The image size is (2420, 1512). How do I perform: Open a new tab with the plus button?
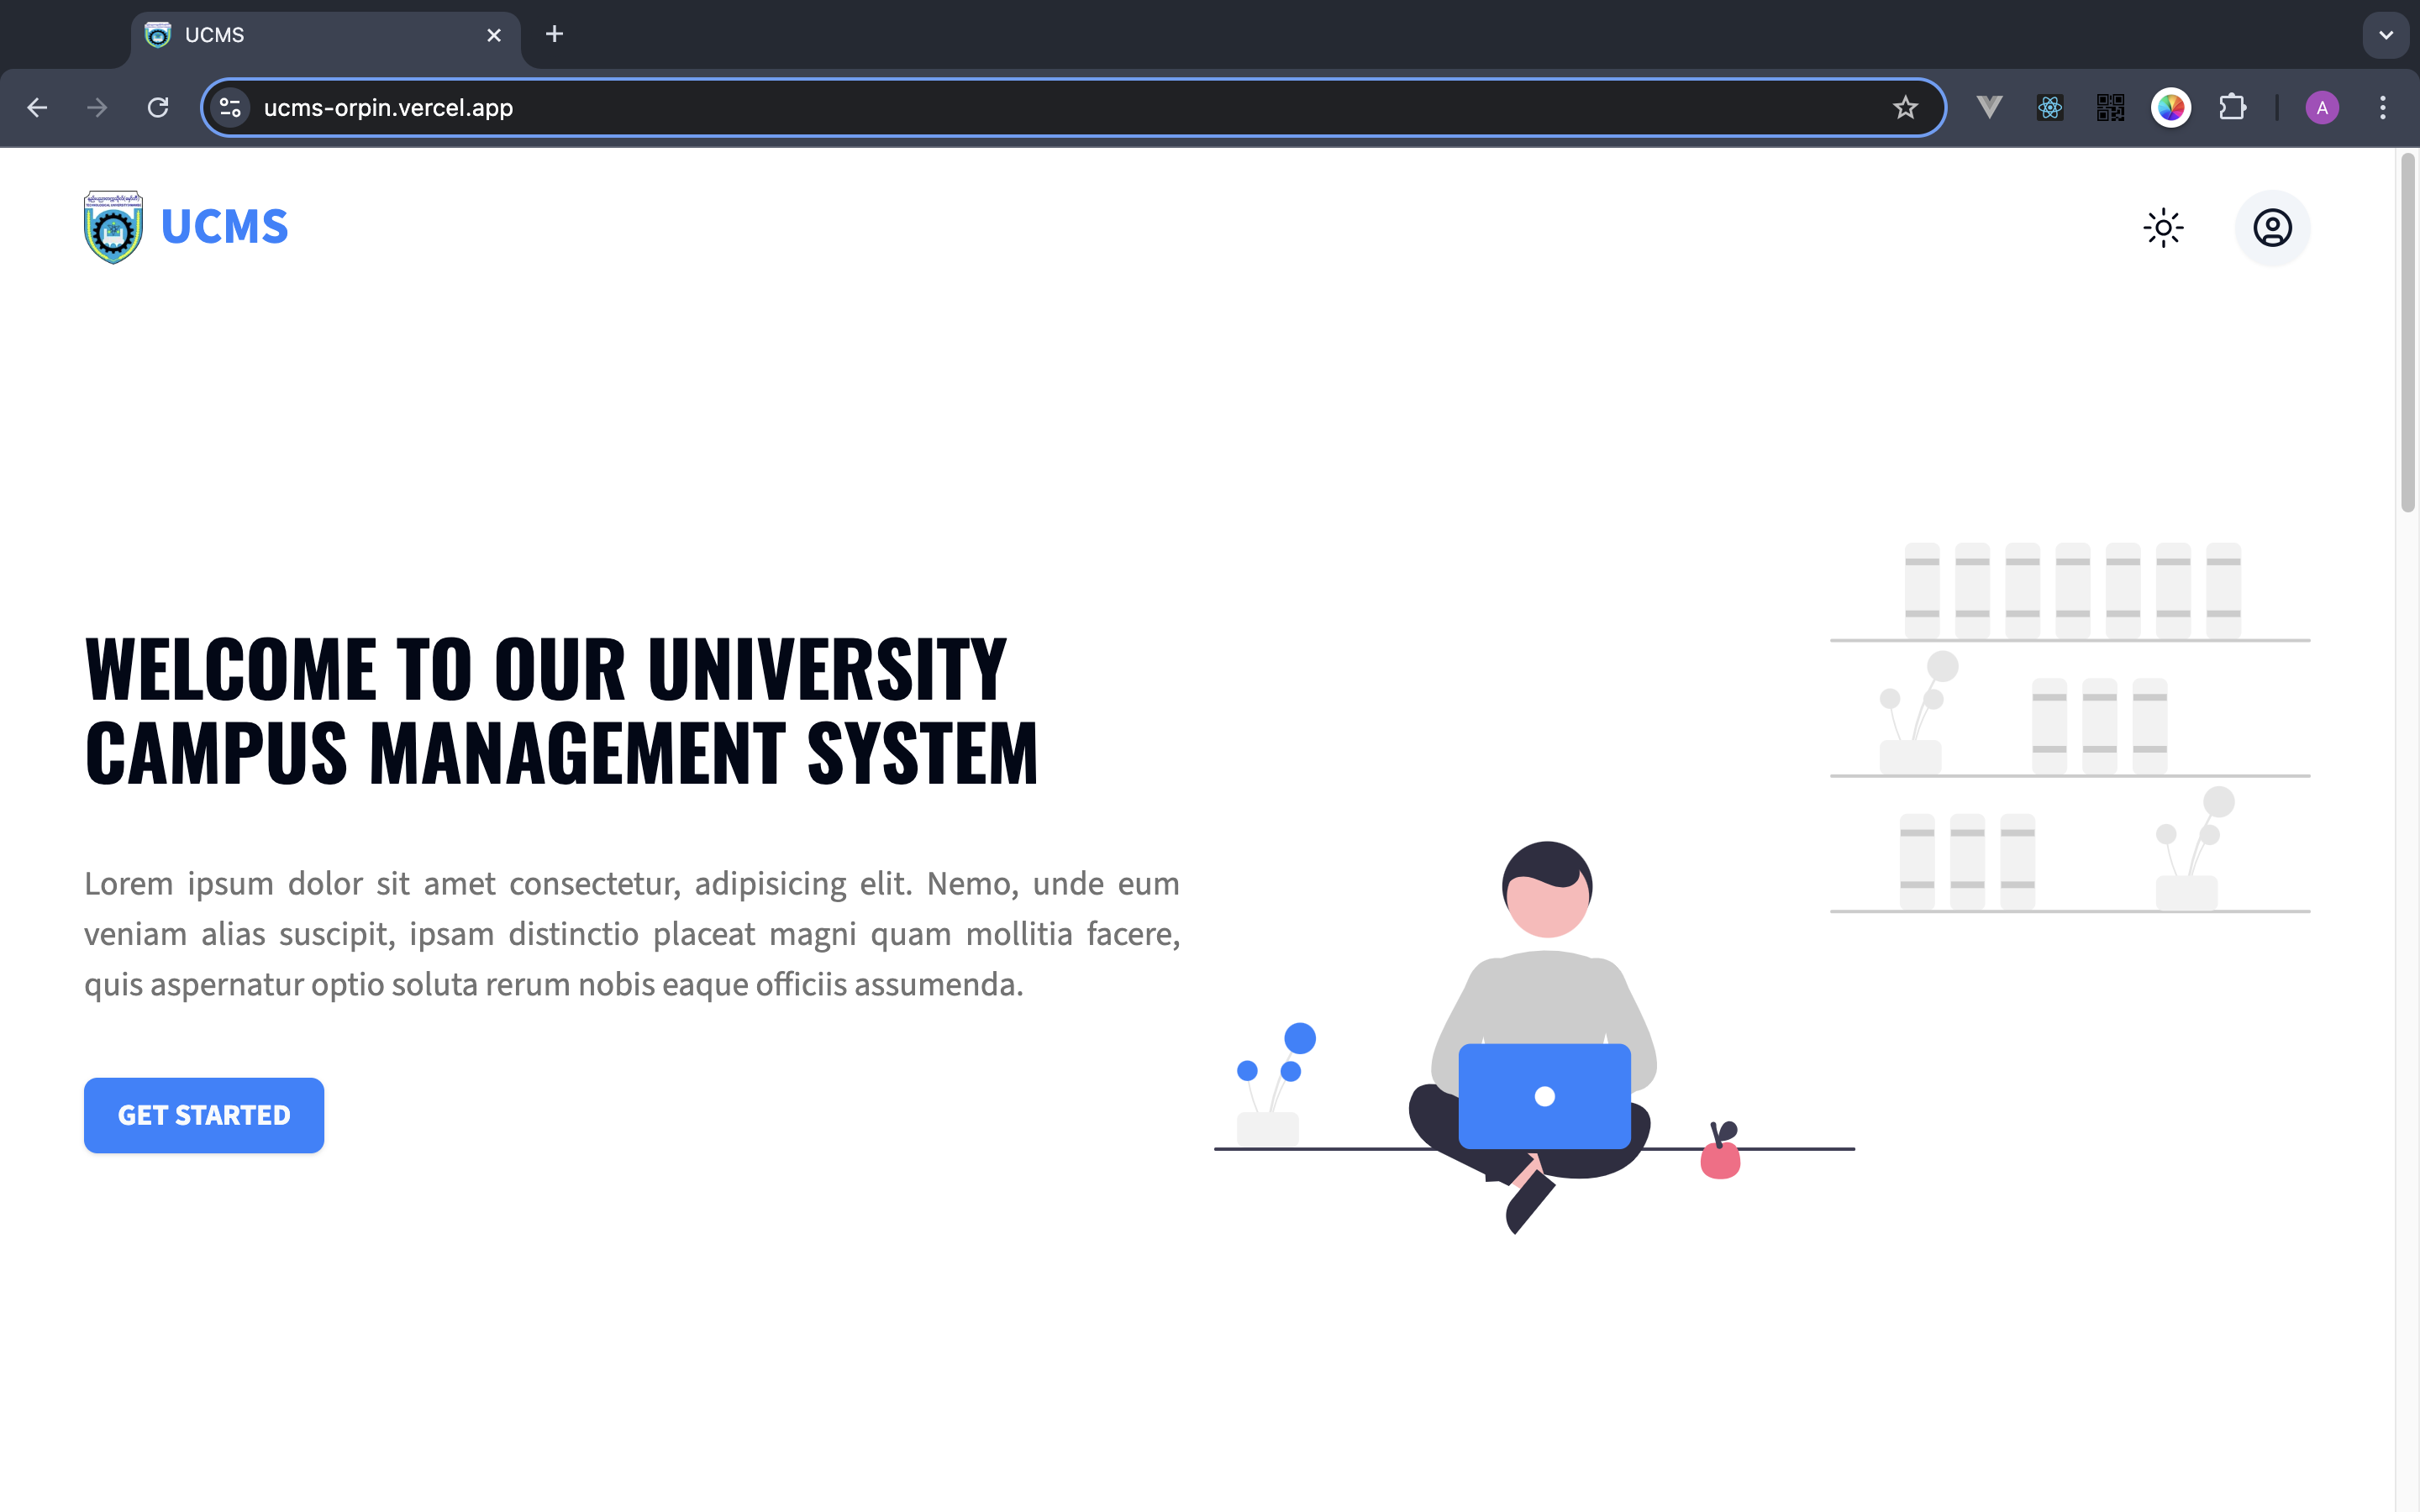pyautogui.click(x=554, y=35)
